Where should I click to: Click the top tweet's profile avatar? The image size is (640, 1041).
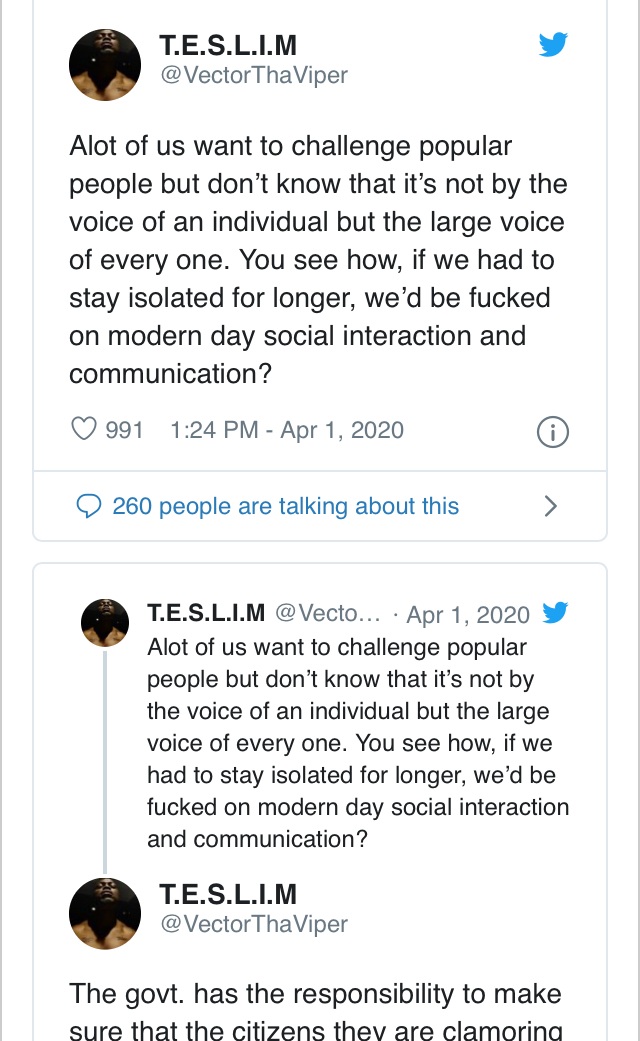pos(105,65)
